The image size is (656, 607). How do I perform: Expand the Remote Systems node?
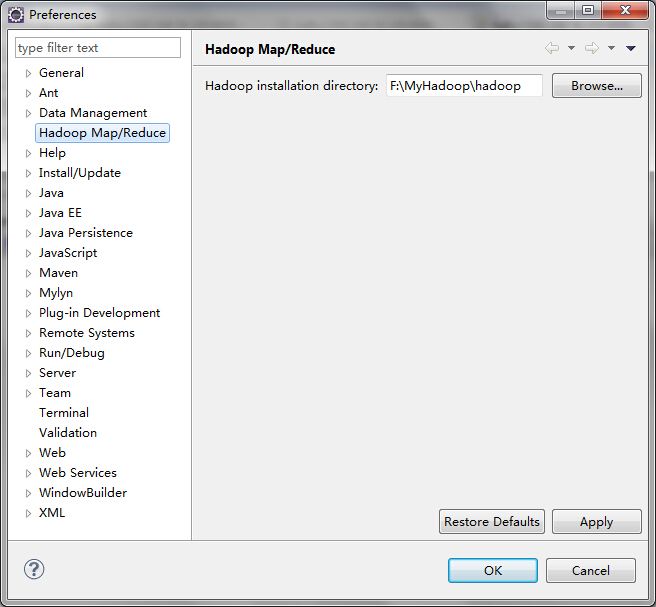[x=28, y=333]
